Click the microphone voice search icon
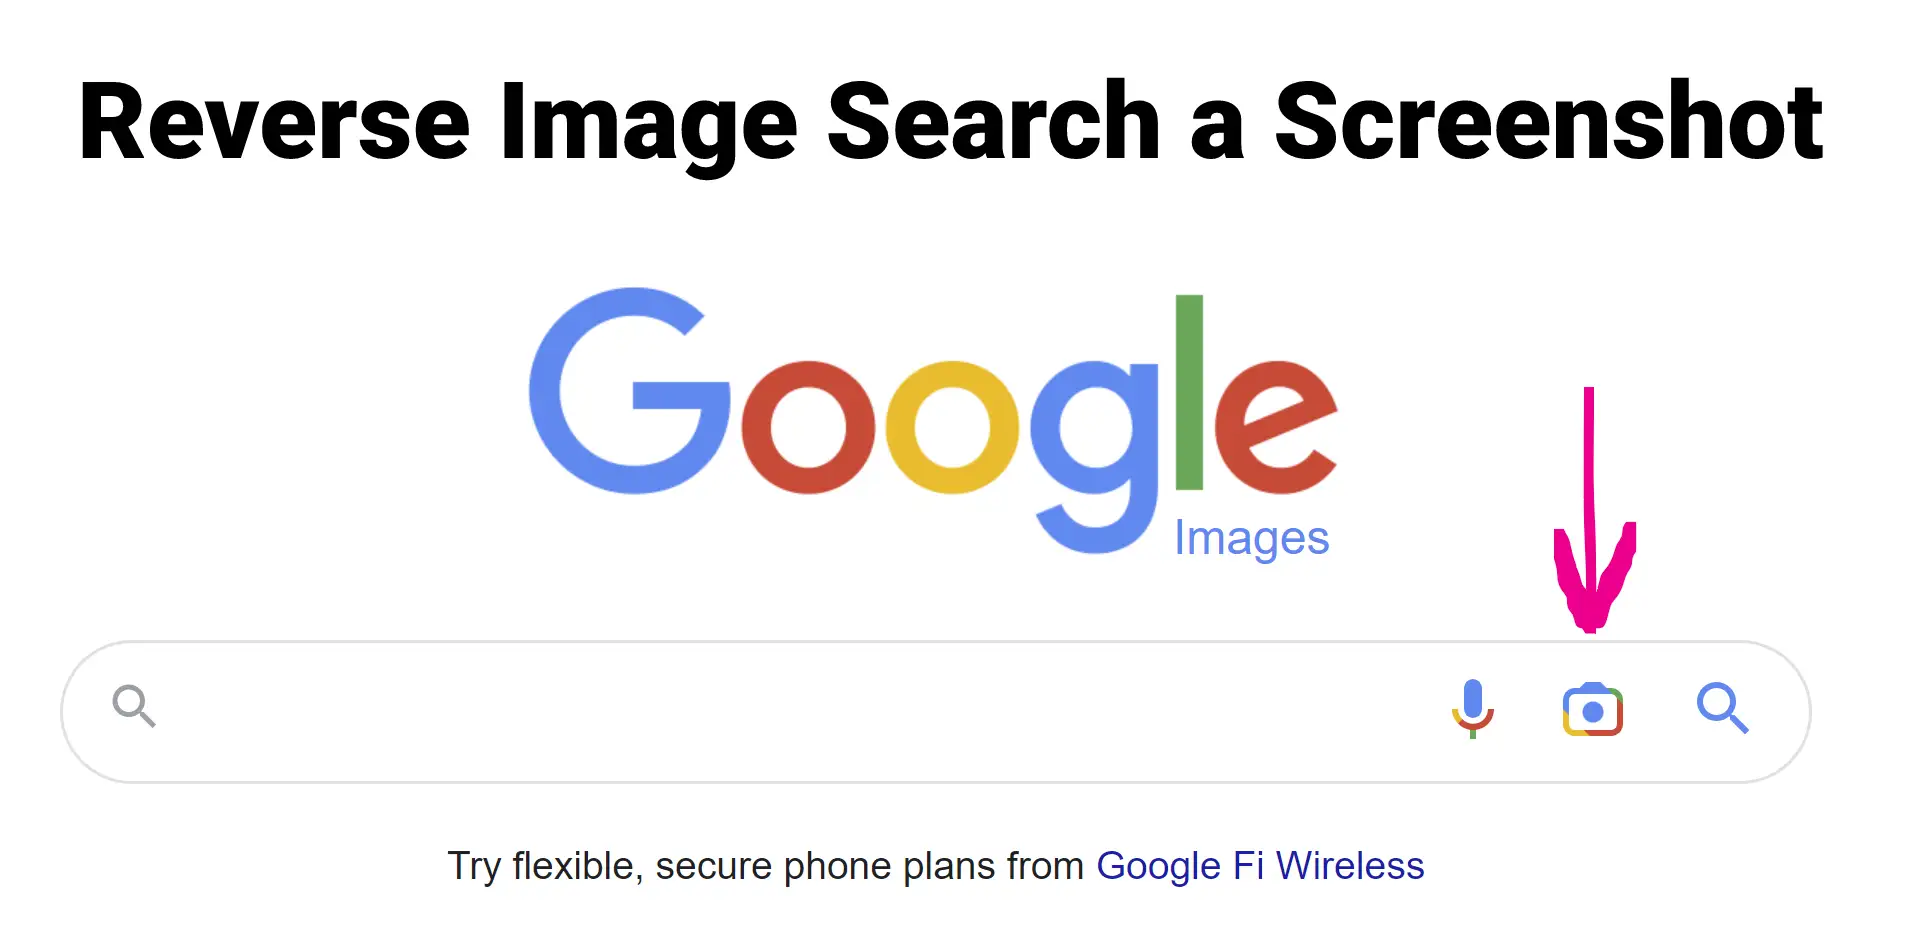The height and width of the screenshot is (937, 1907). pos(1472,709)
